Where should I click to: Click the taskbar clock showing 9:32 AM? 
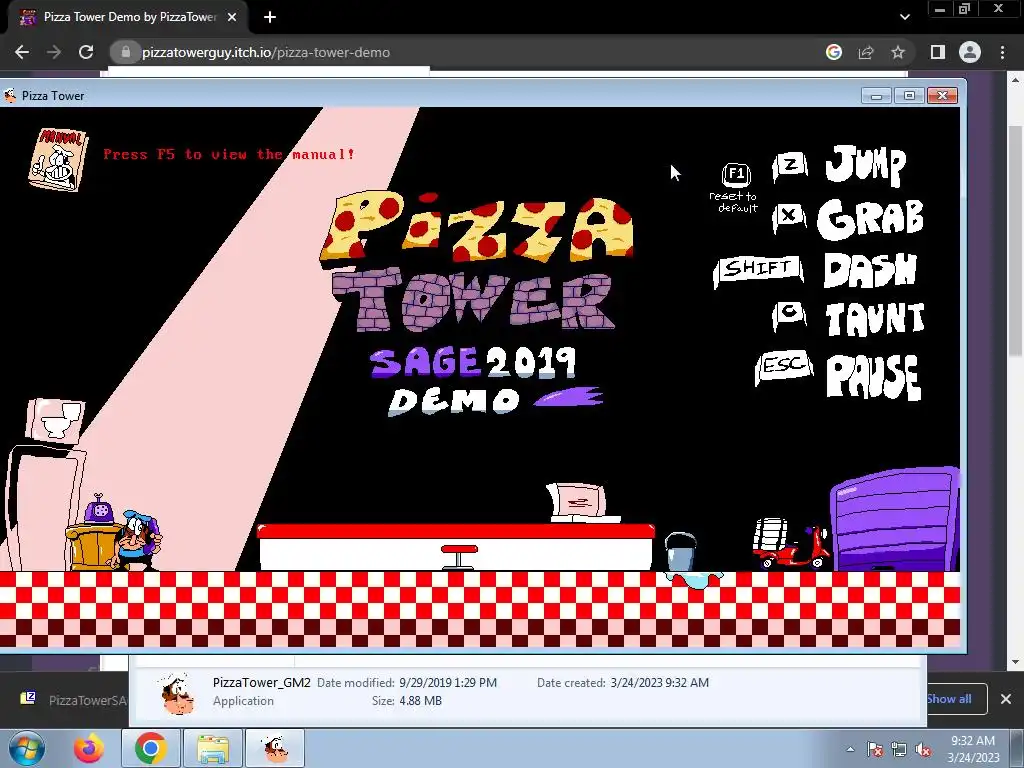[x=973, y=748]
